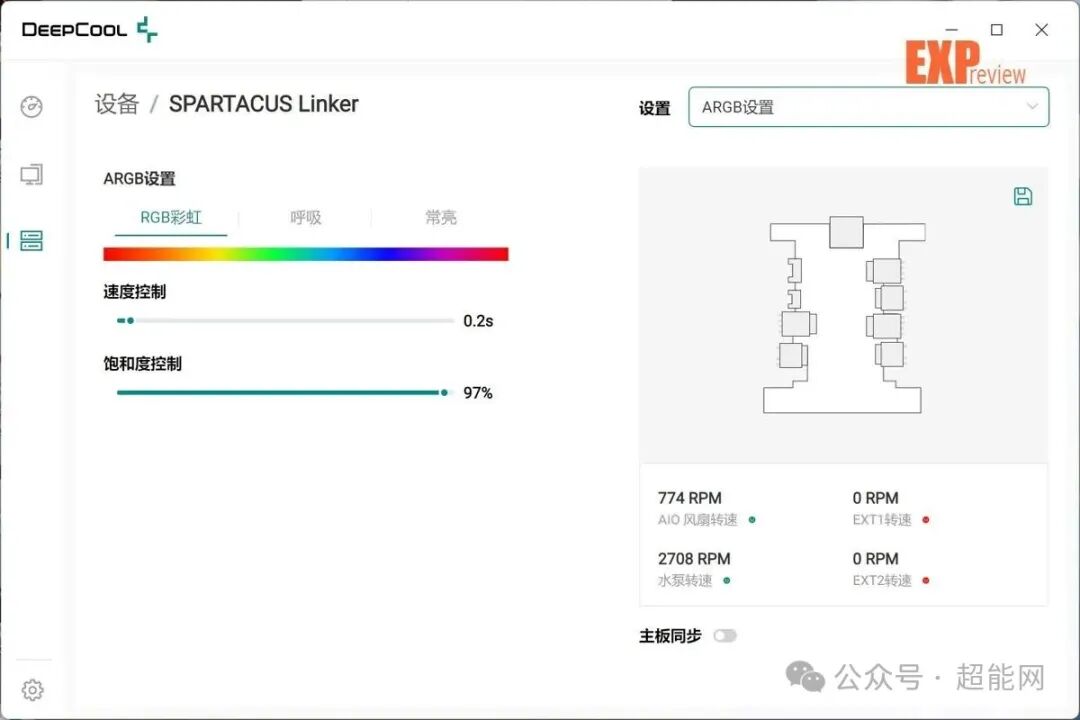
Task: Click the red indicator beside EXT2转速
Action: point(927,580)
